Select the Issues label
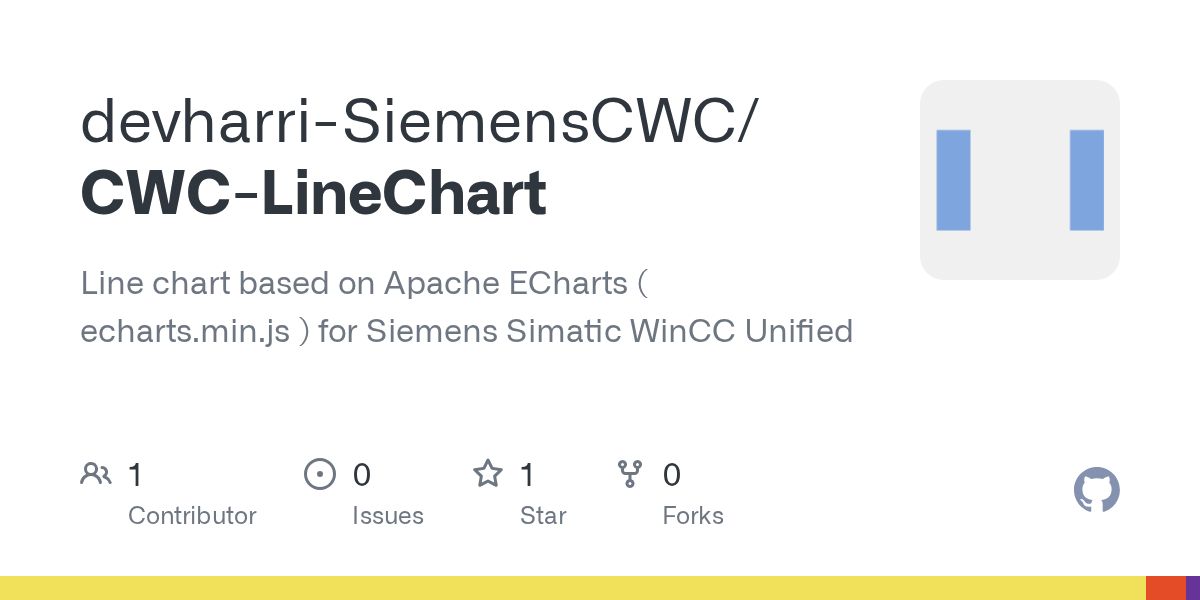Viewport: 1200px width, 600px height. (x=388, y=516)
